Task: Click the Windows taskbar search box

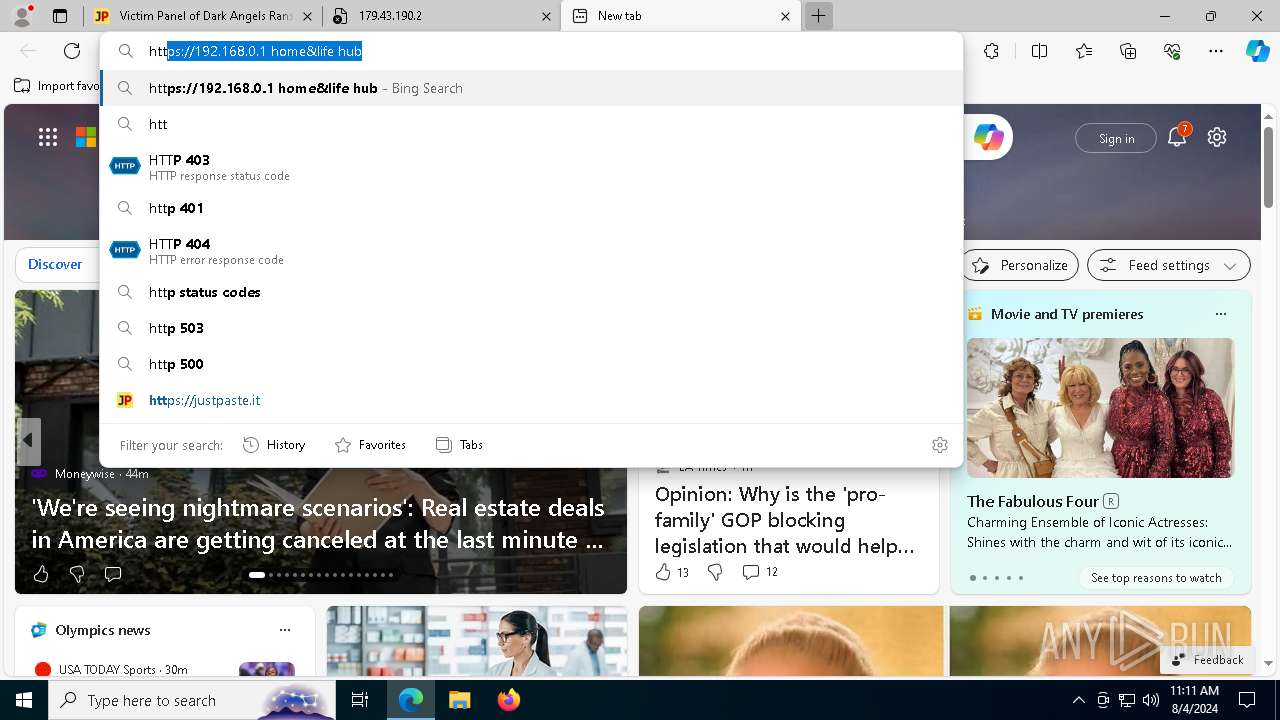Action: [191, 700]
